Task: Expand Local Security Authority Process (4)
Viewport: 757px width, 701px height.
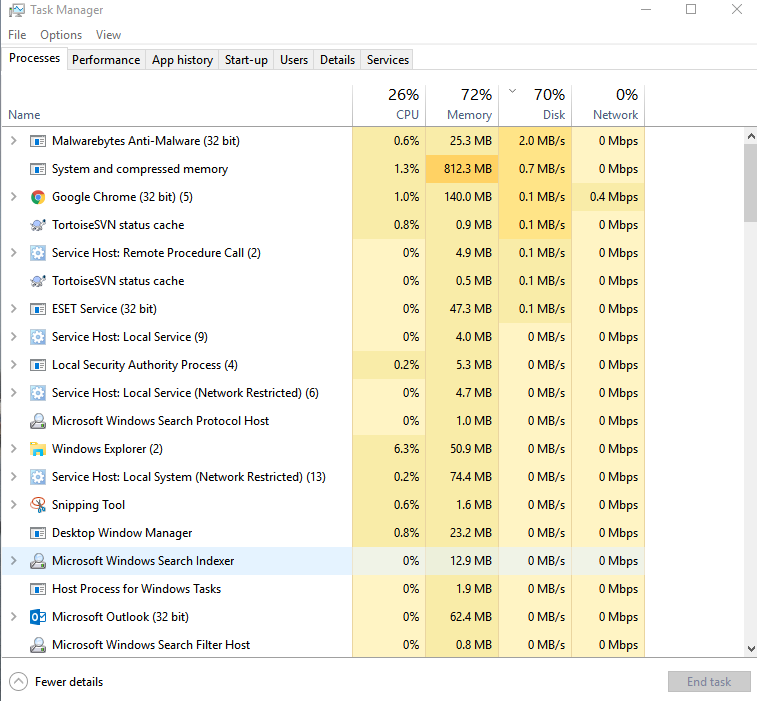Action: (x=14, y=365)
